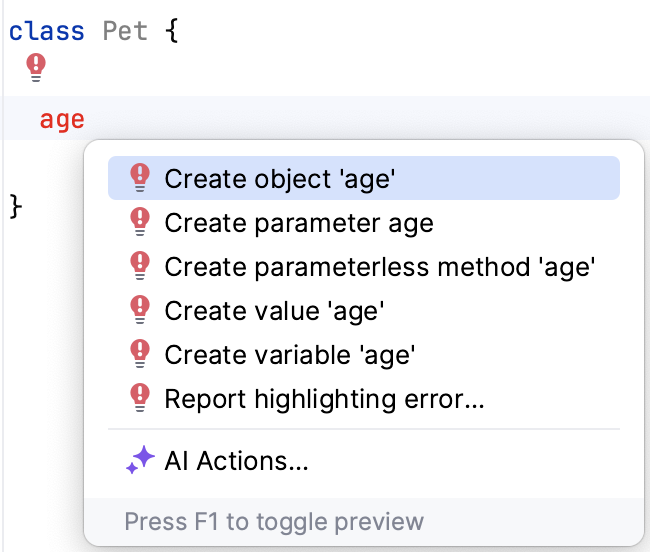Choose Create variable 'age' action

click(x=289, y=355)
